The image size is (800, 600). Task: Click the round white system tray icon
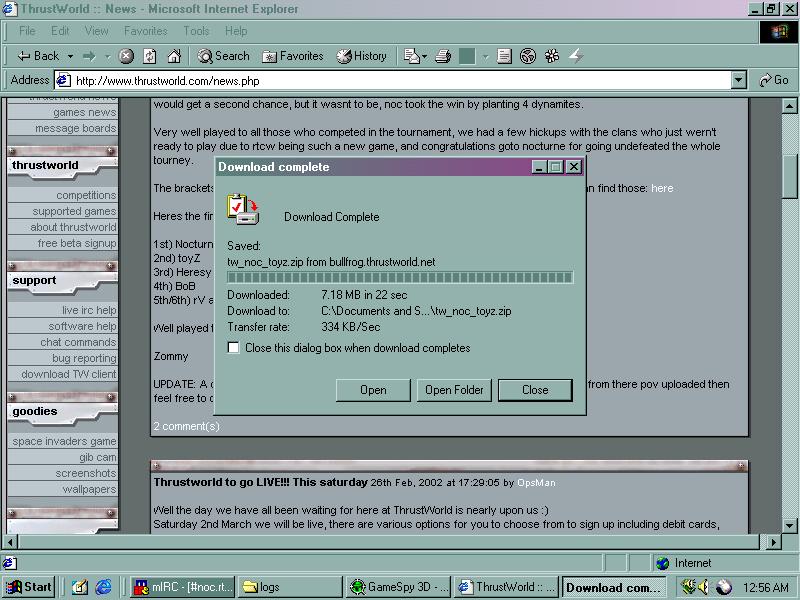click(x=723, y=587)
